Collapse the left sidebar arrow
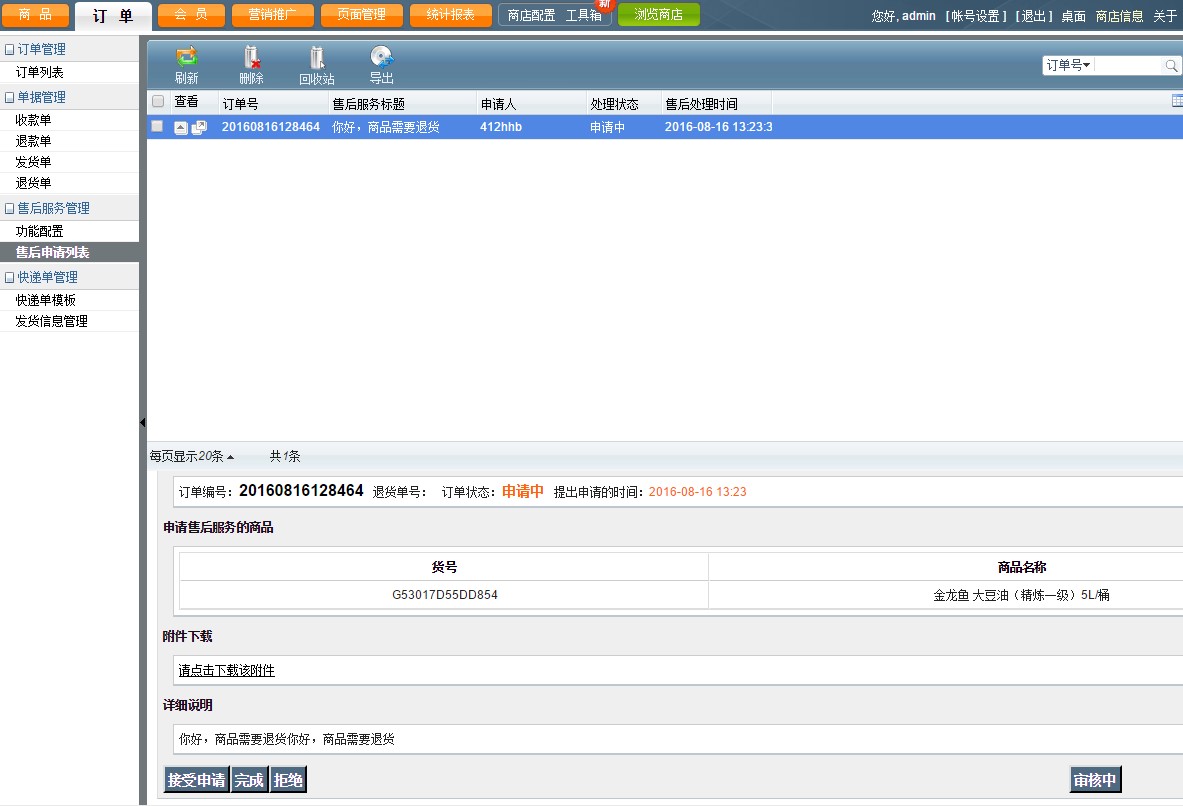The height and width of the screenshot is (806, 1183). pos(142,423)
